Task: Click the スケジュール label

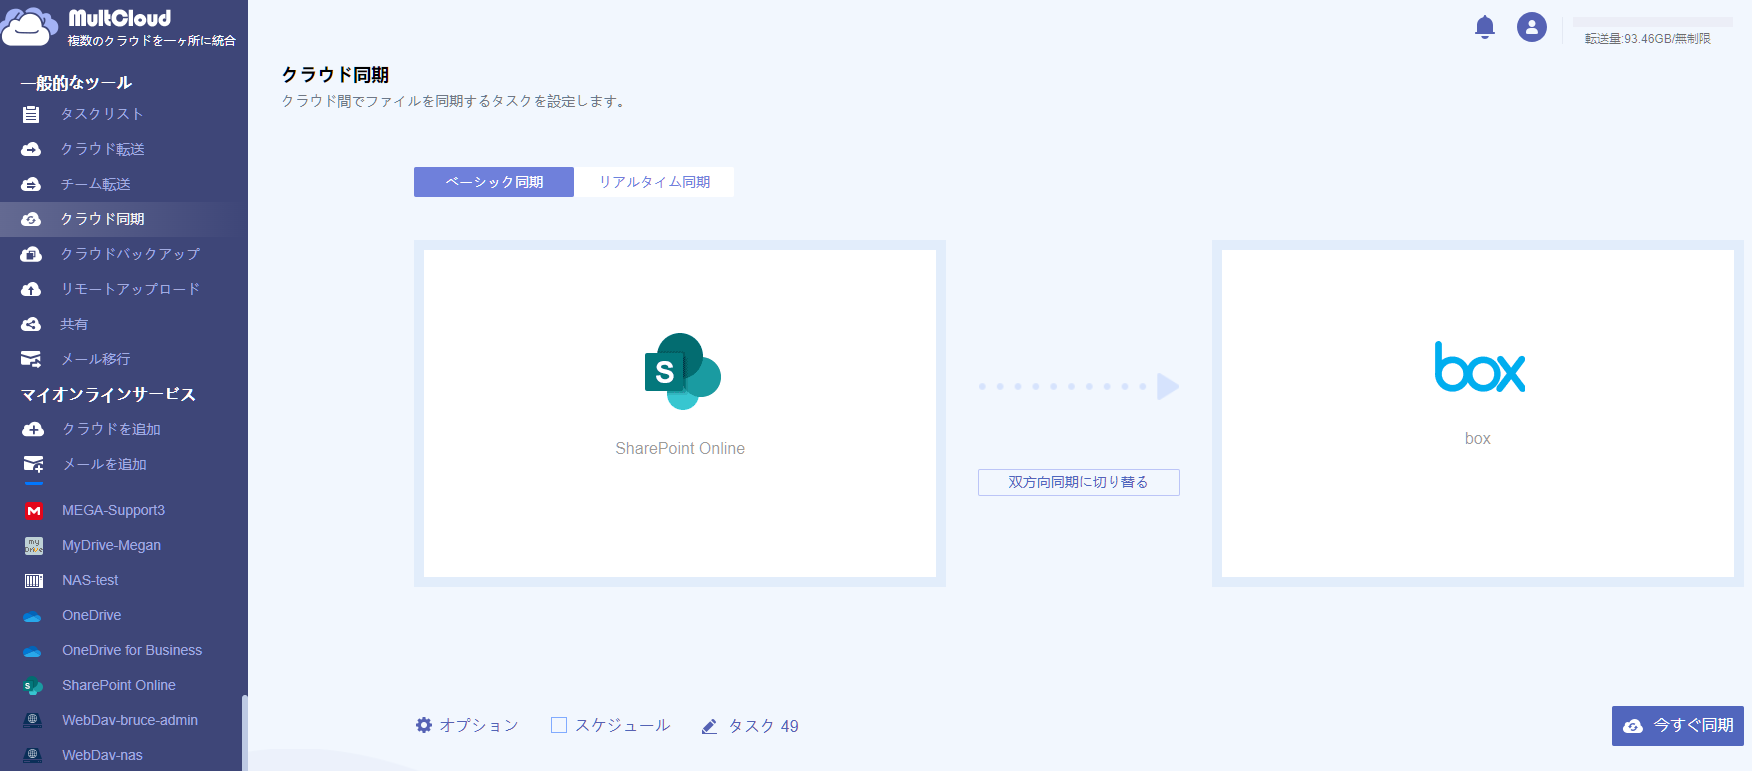Action: (623, 725)
